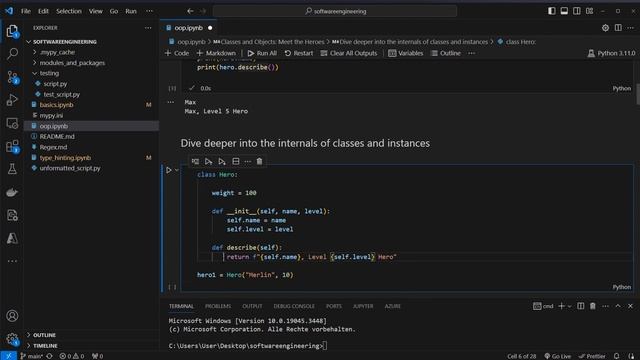640x360 pixels.
Task: Open the File menu
Action: click(26, 11)
